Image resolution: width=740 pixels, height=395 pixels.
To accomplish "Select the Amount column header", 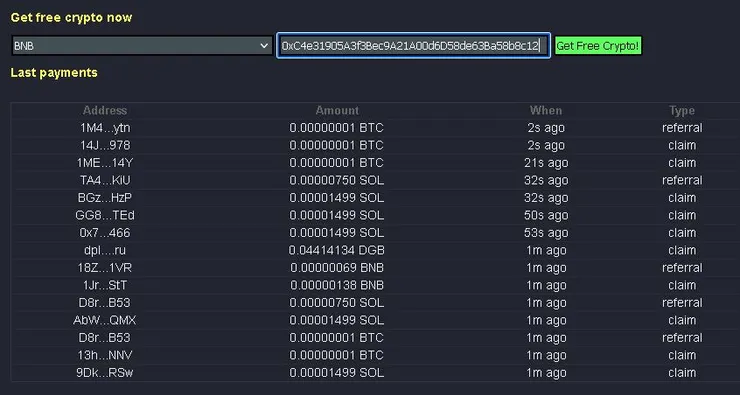I will pos(337,110).
